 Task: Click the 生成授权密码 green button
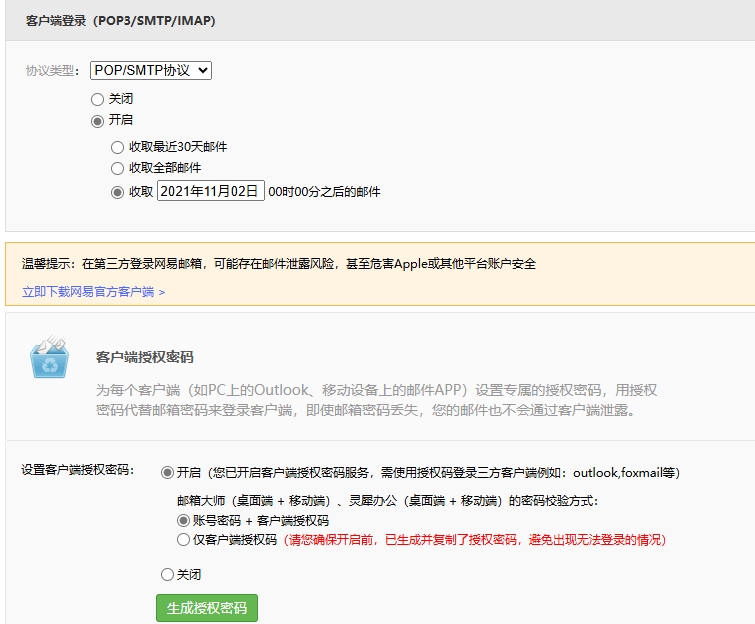[207, 608]
